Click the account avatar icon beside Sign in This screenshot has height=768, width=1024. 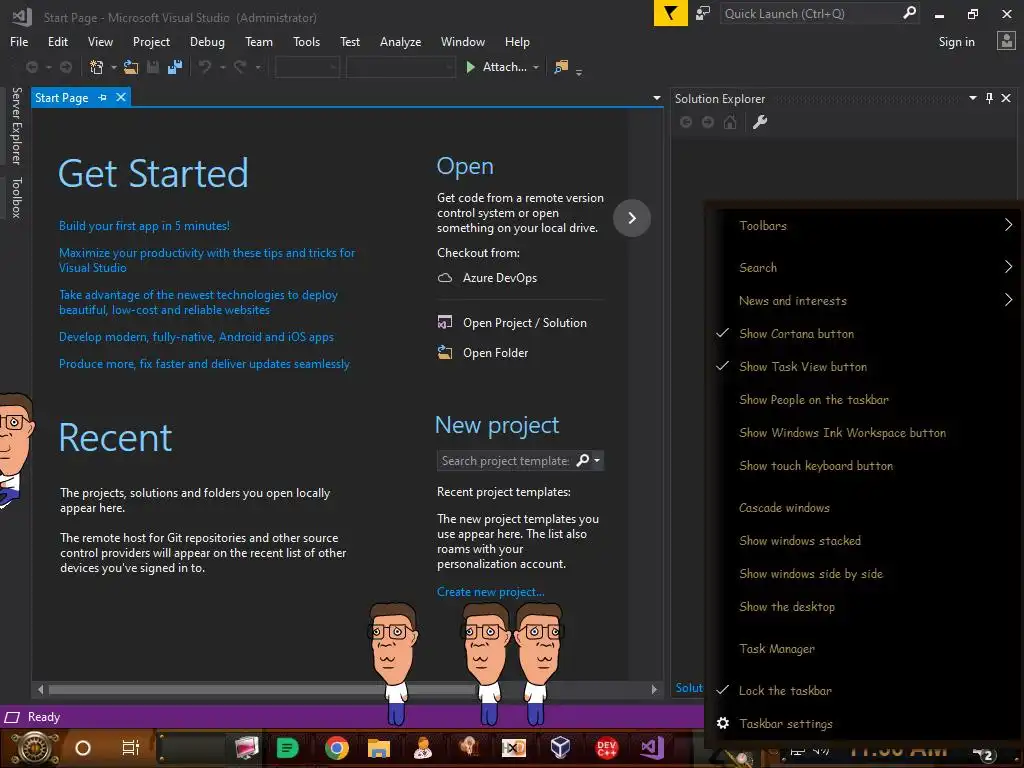[x=1006, y=41]
